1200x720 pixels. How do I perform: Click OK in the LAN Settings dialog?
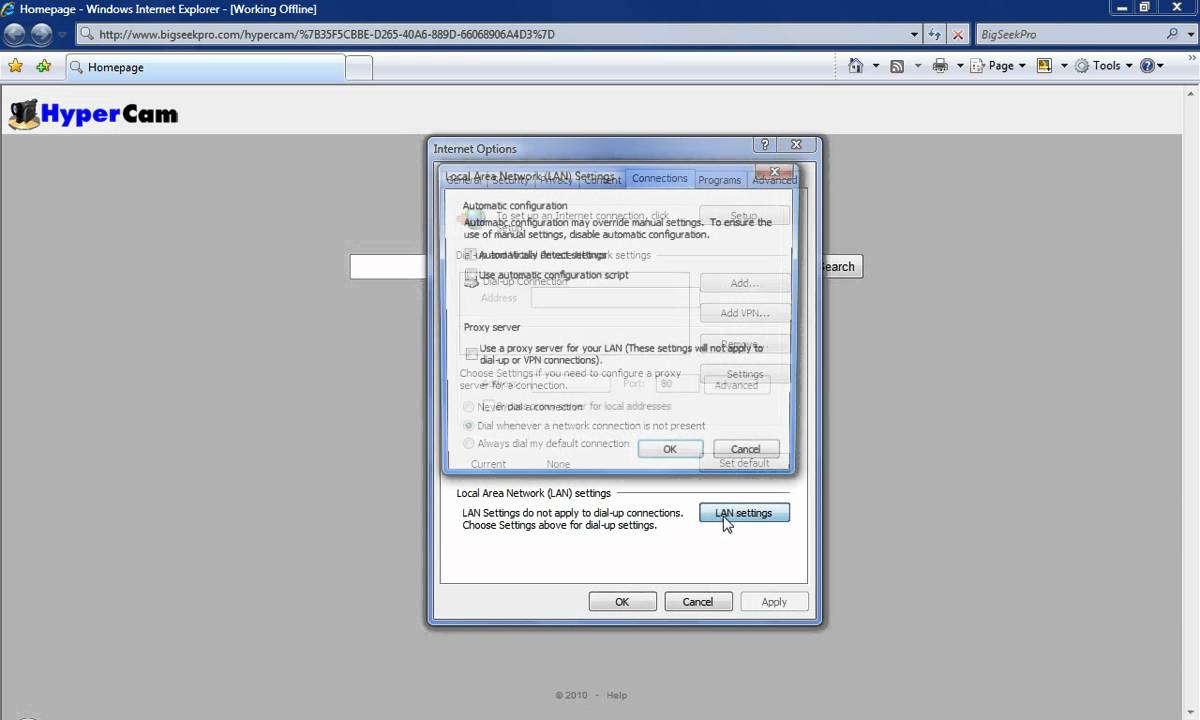[670, 449]
